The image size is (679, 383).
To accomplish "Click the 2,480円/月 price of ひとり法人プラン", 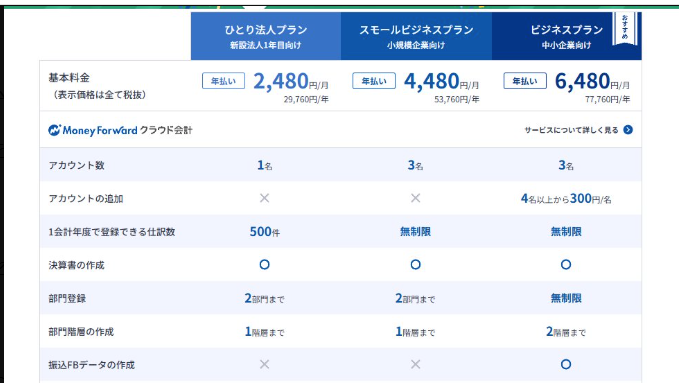I will pos(291,81).
